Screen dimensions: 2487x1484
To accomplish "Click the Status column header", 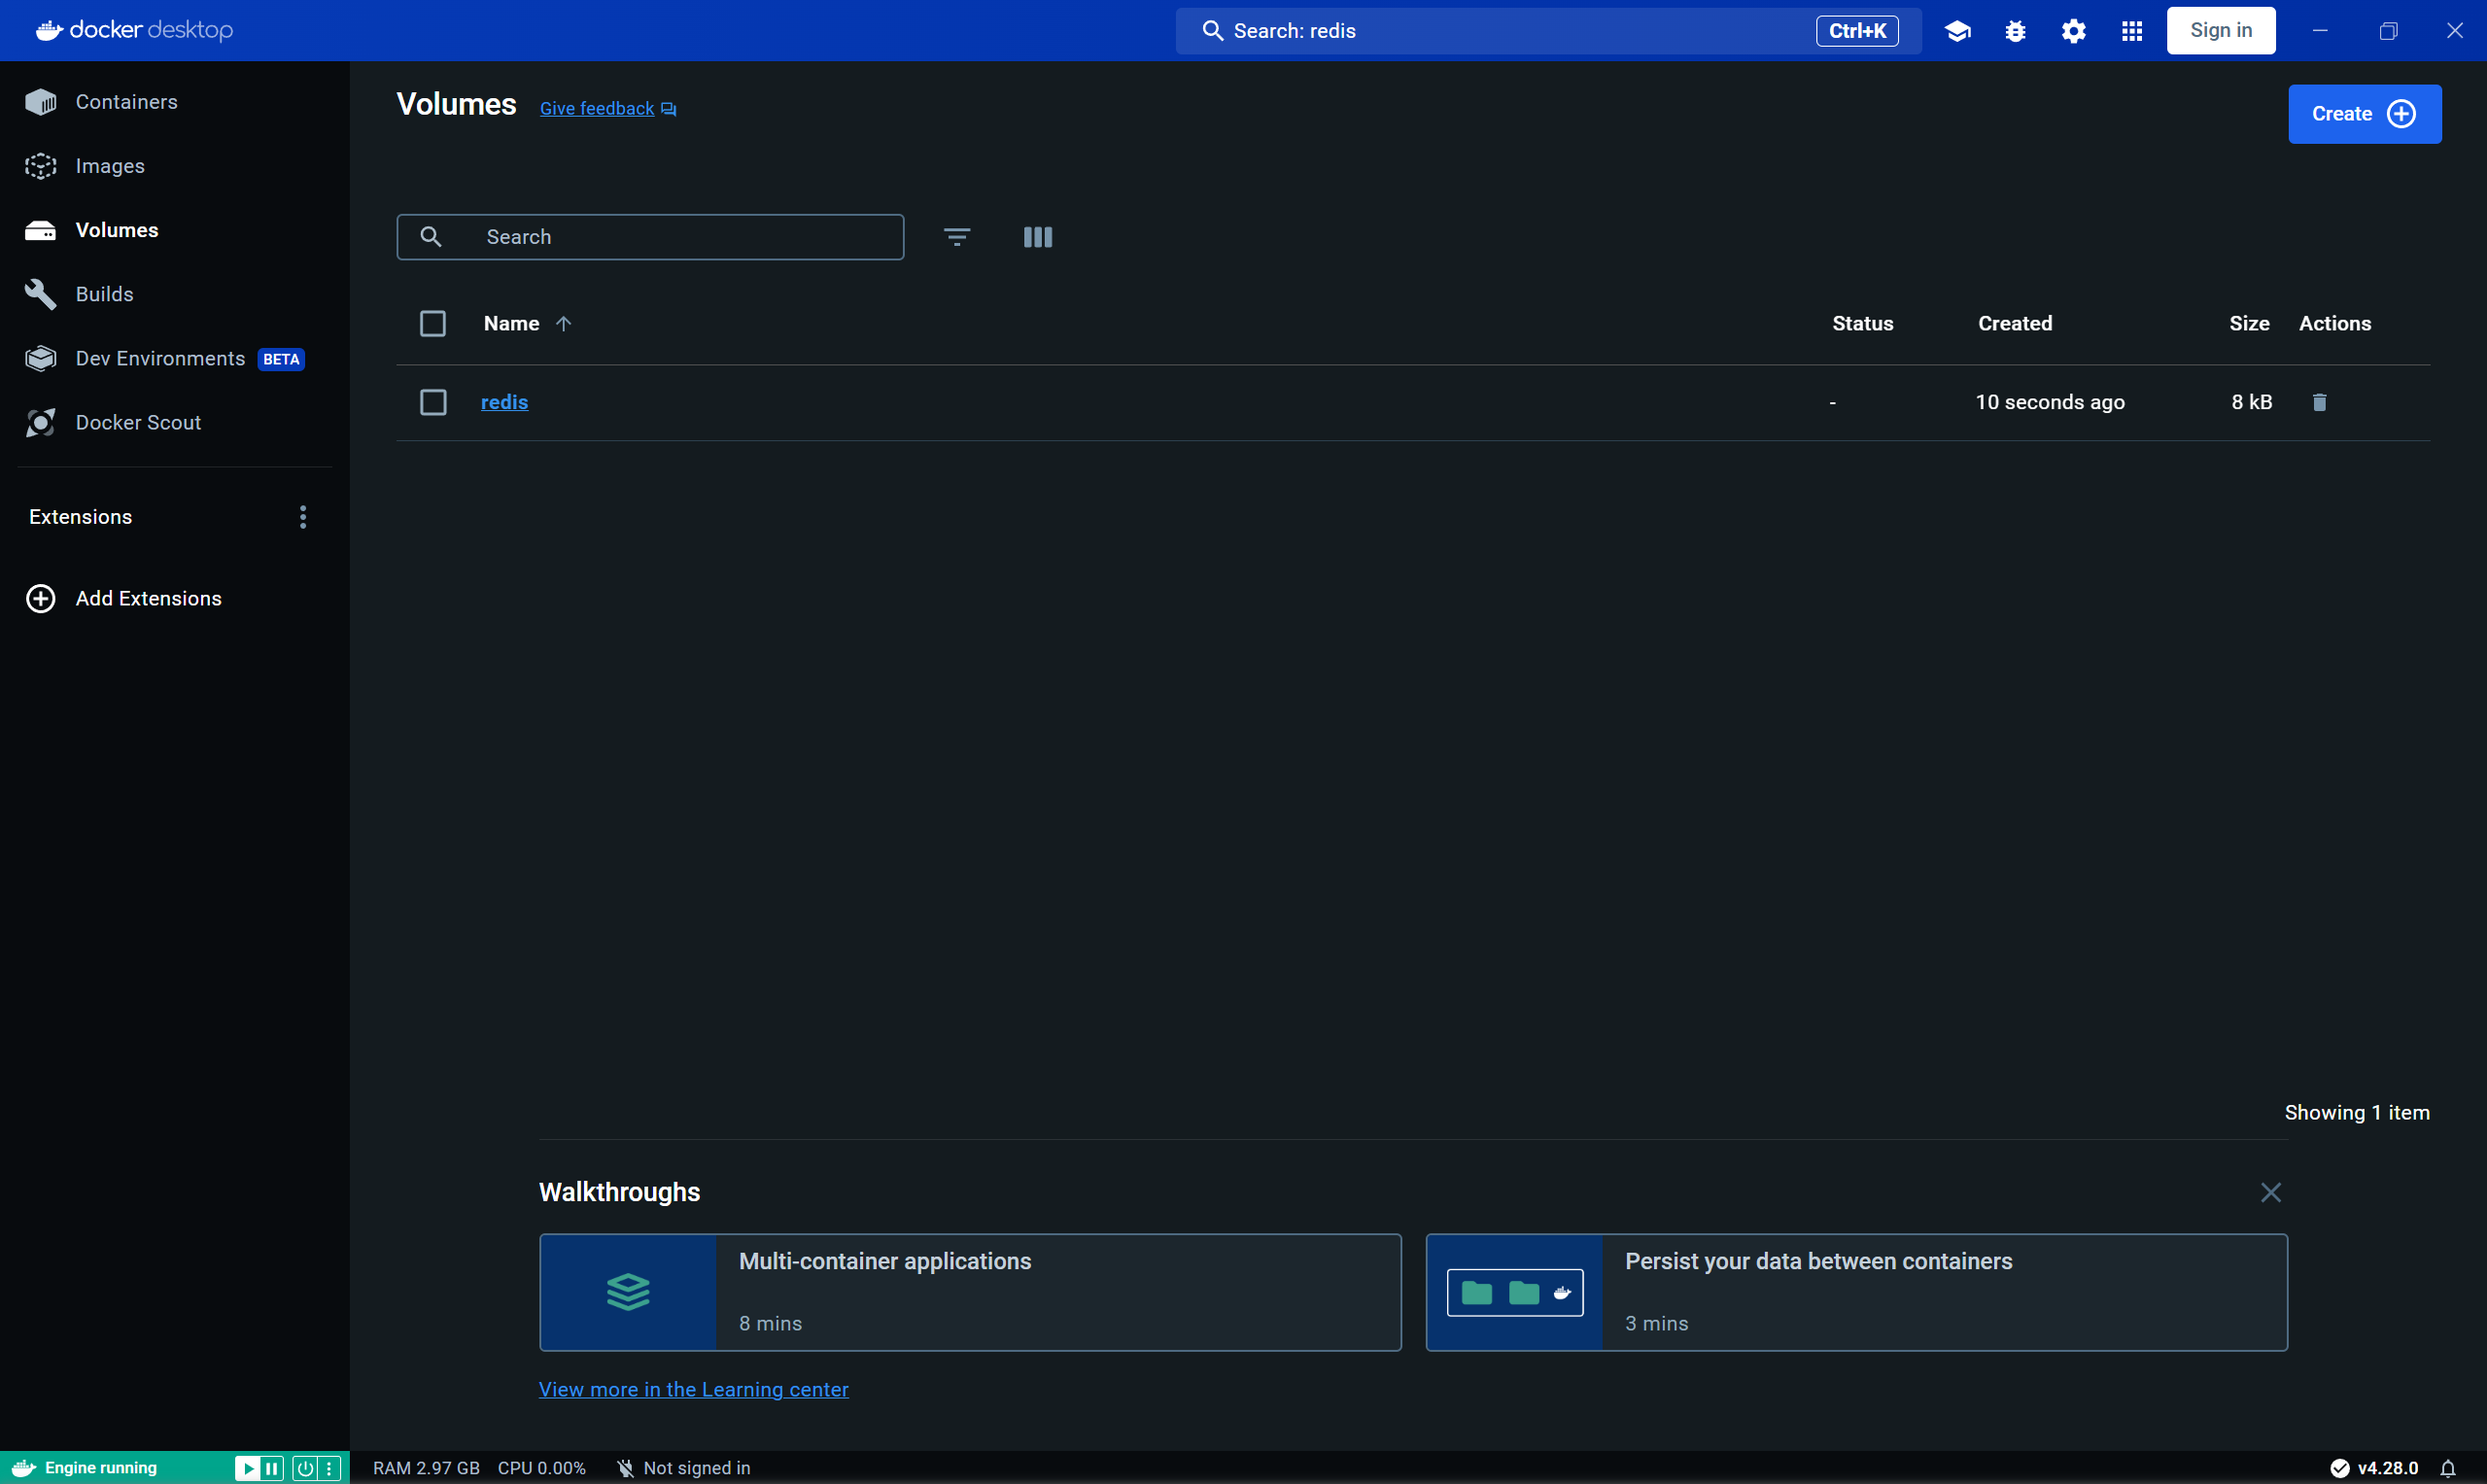I will (1862, 323).
